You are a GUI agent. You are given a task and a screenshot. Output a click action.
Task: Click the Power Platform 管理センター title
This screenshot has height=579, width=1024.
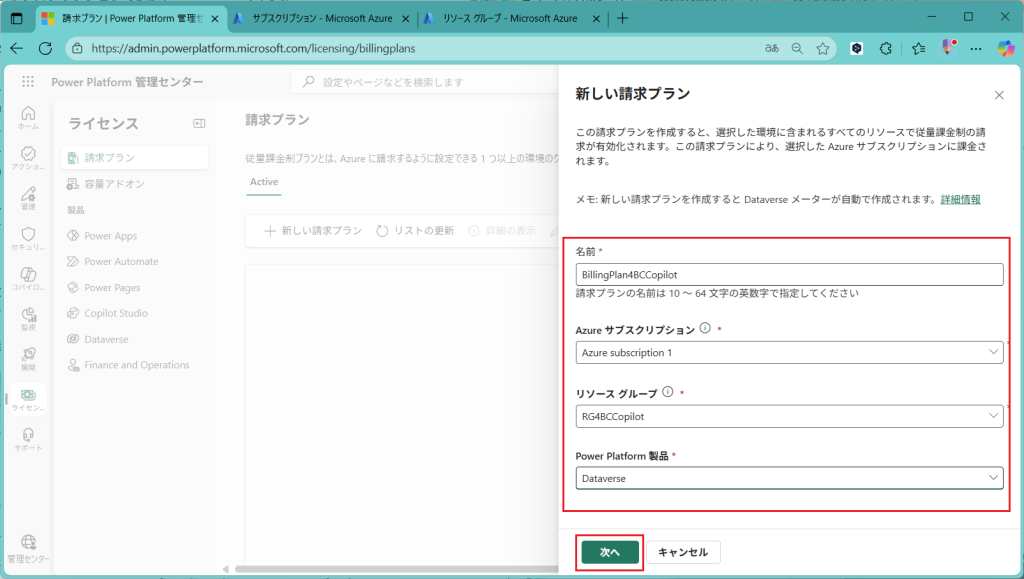pos(127,82)
